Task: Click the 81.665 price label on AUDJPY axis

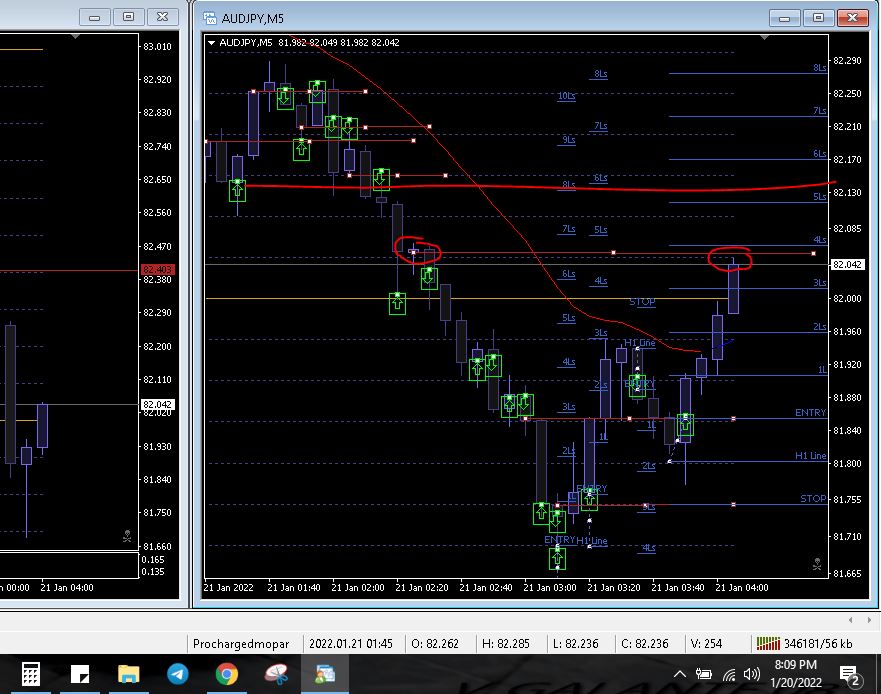Action: click(x=847, y=574)
